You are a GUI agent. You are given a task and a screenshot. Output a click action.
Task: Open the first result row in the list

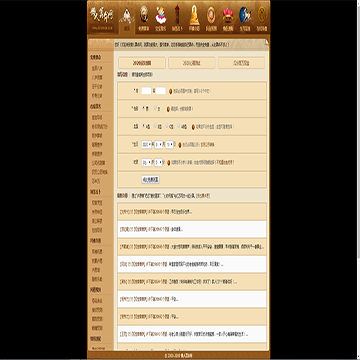[192, 212]
